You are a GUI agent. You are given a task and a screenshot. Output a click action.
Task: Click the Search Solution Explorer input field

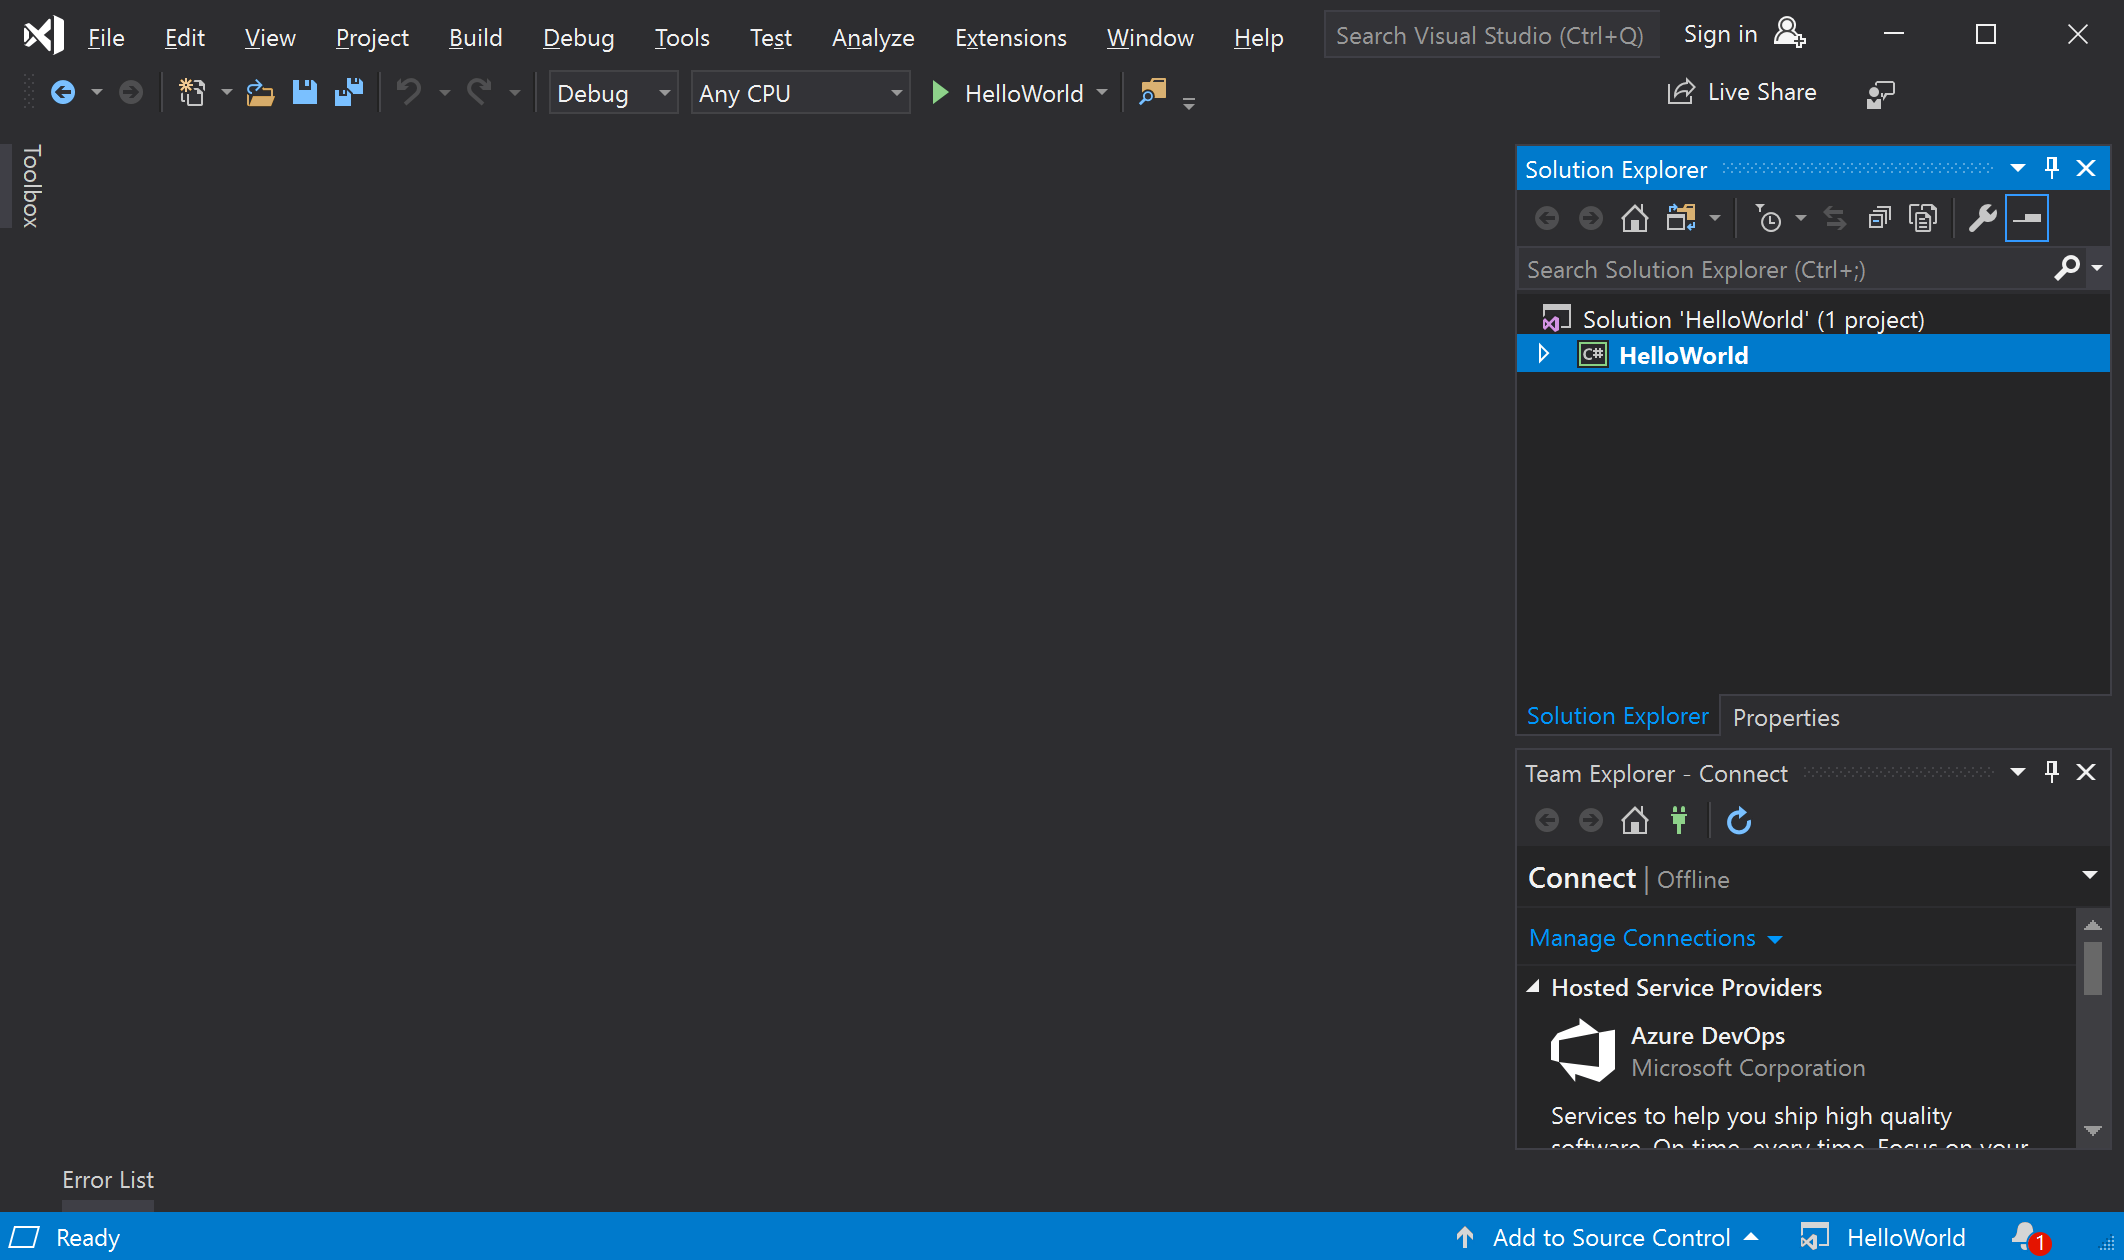[x=1790, y=268]
